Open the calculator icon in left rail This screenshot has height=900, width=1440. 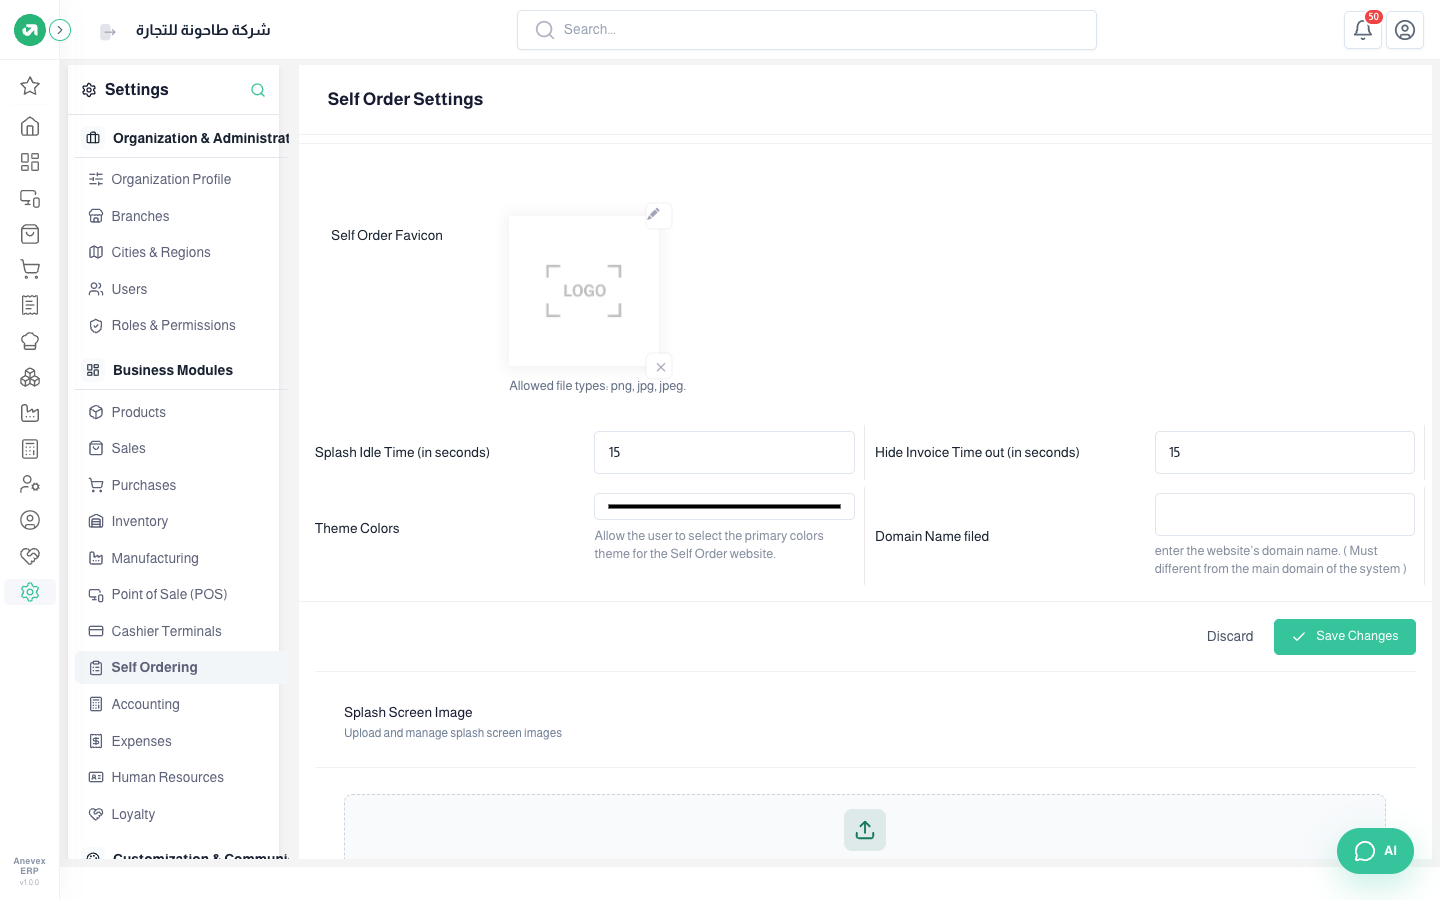point(30,449)
